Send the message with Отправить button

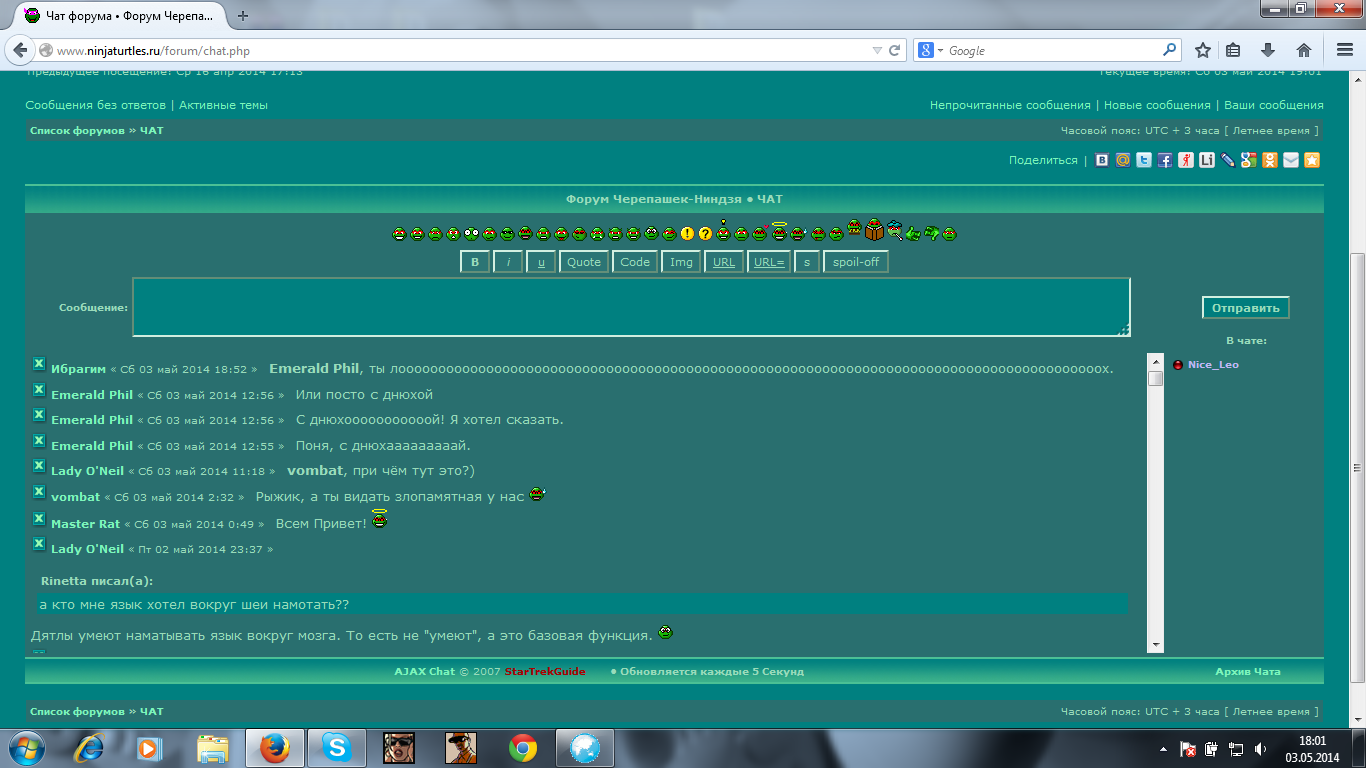pos(1245,308)
